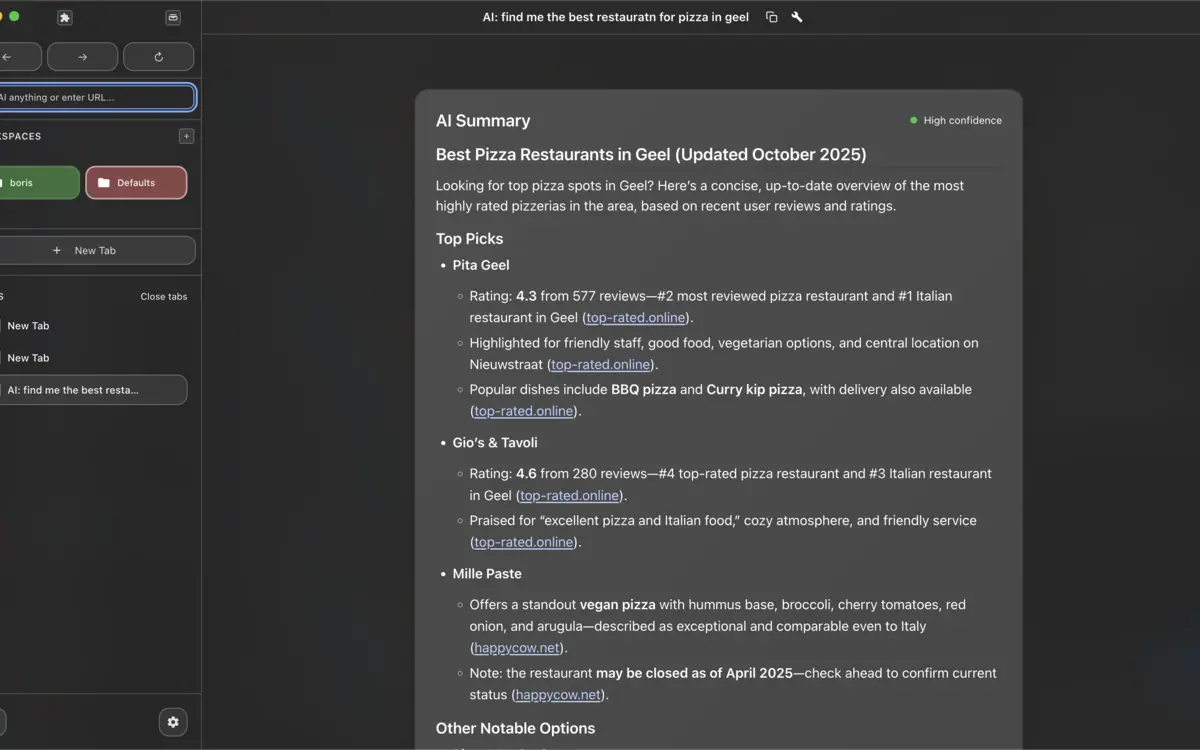Open top-rated.online link after Nieuwstraat

click(x=600, y=365)
